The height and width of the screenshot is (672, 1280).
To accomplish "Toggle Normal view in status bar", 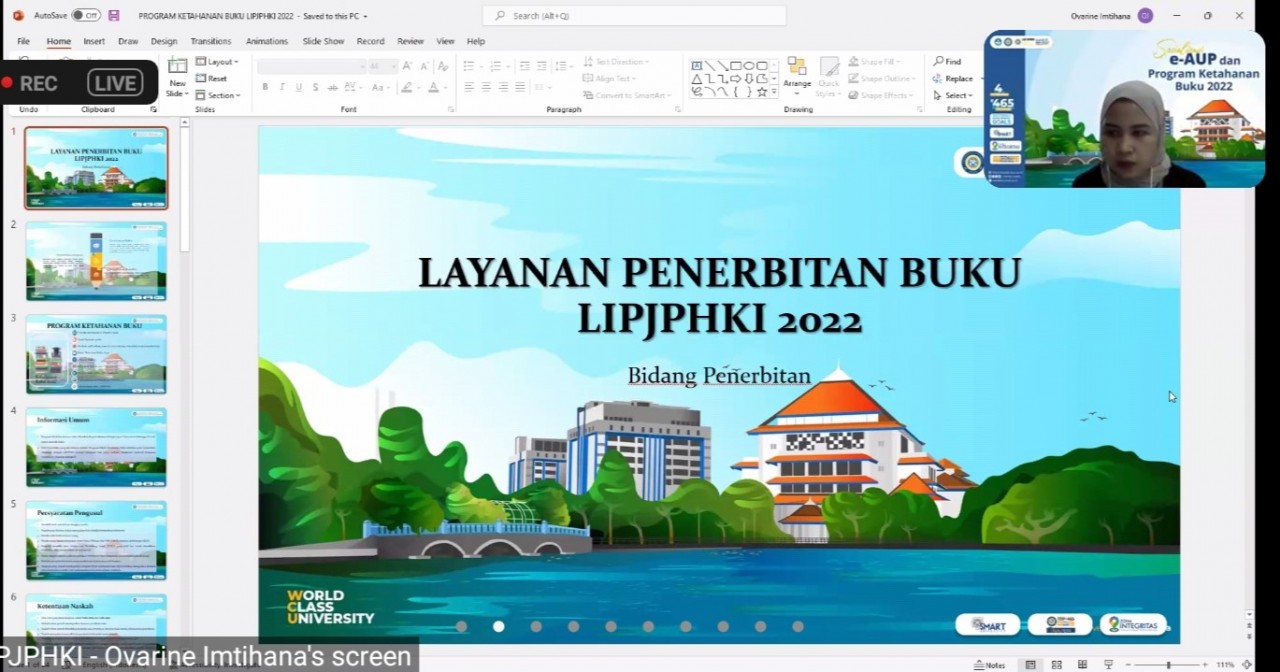I will [1030, 665].
